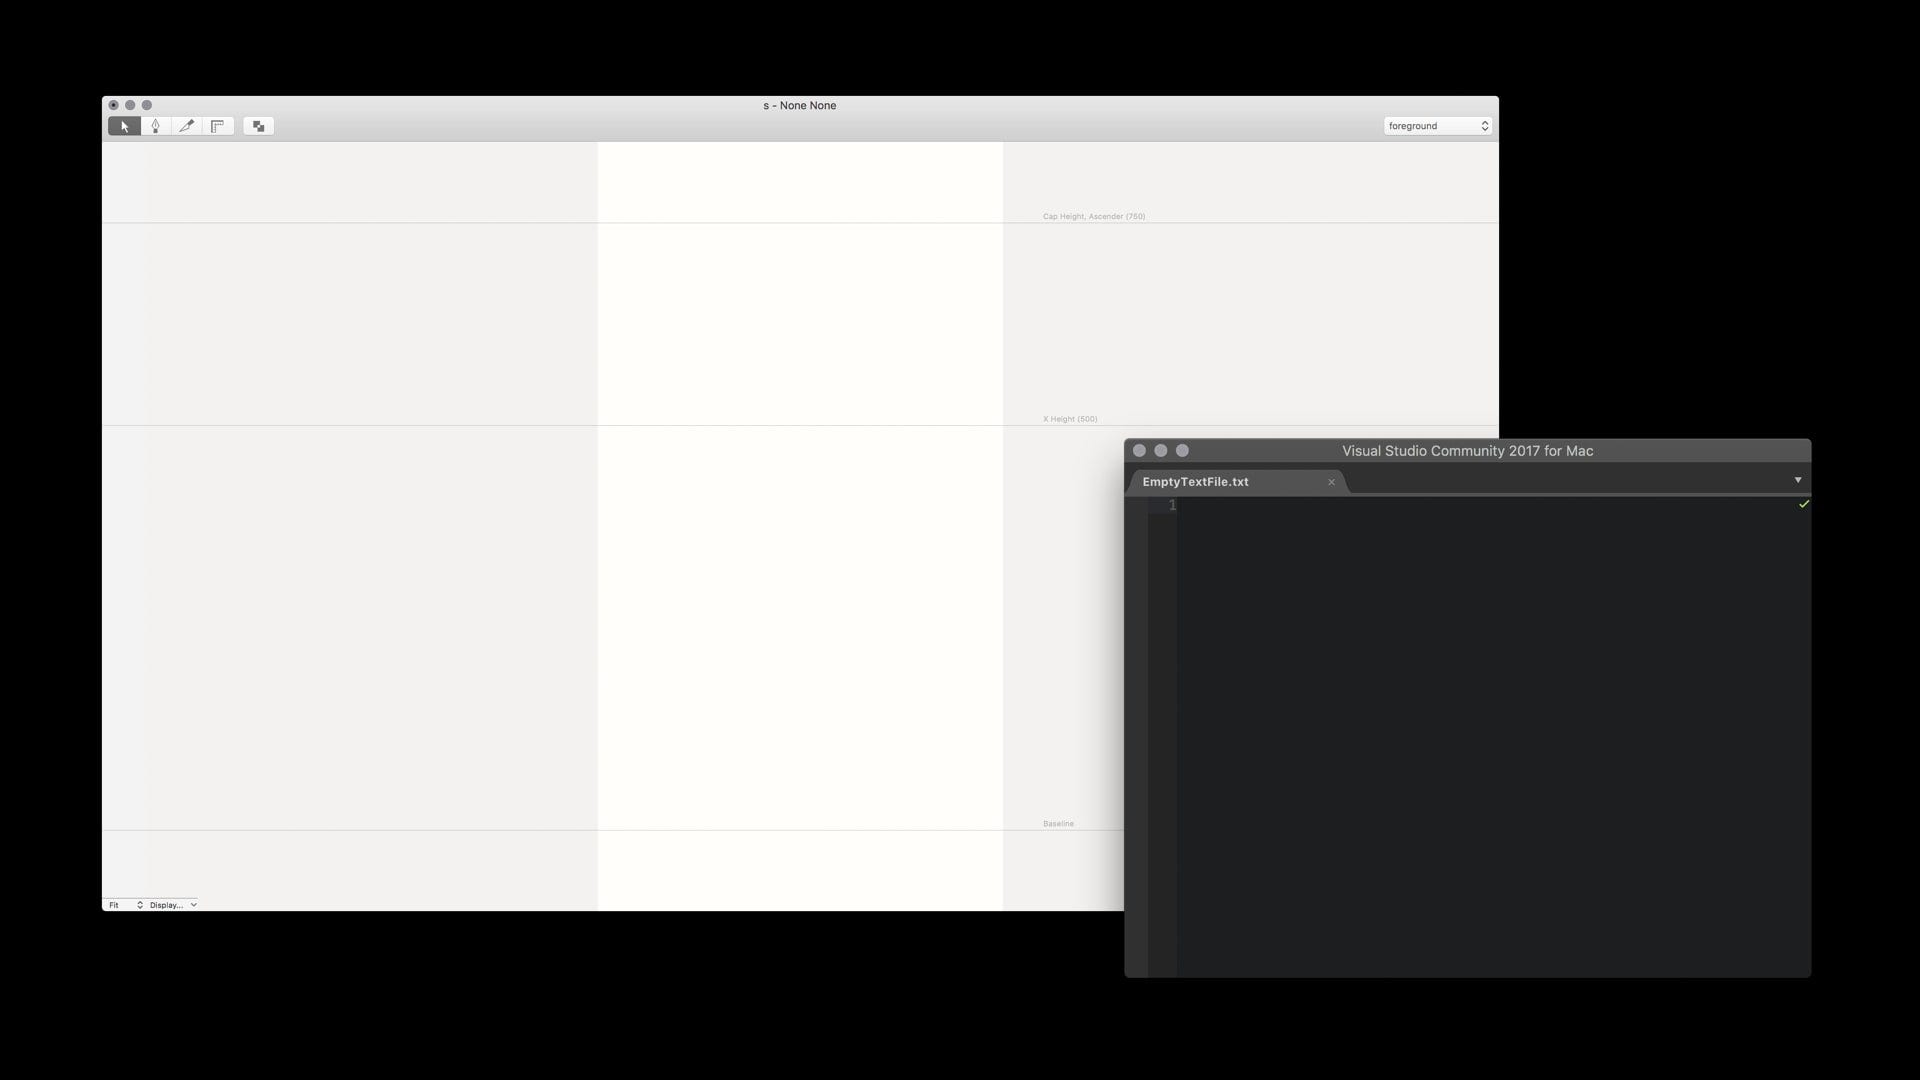The height and width of the screenshot is (1080, 1920).
Task: Expand the Display options dropdown
Action: pyautogui.click(x=172, y=905)
